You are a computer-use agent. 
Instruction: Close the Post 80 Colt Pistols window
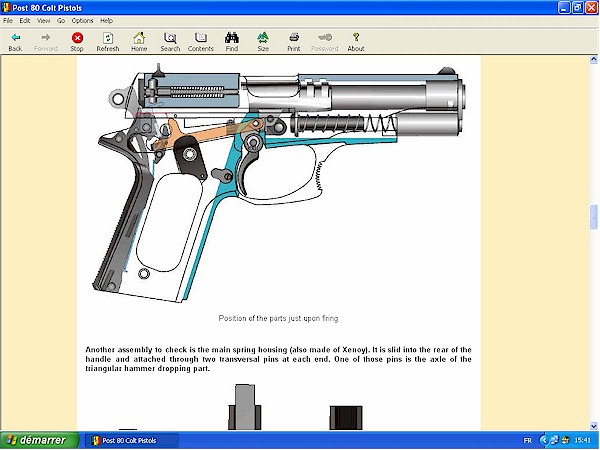pyautogui.click(x=591, y=8)
